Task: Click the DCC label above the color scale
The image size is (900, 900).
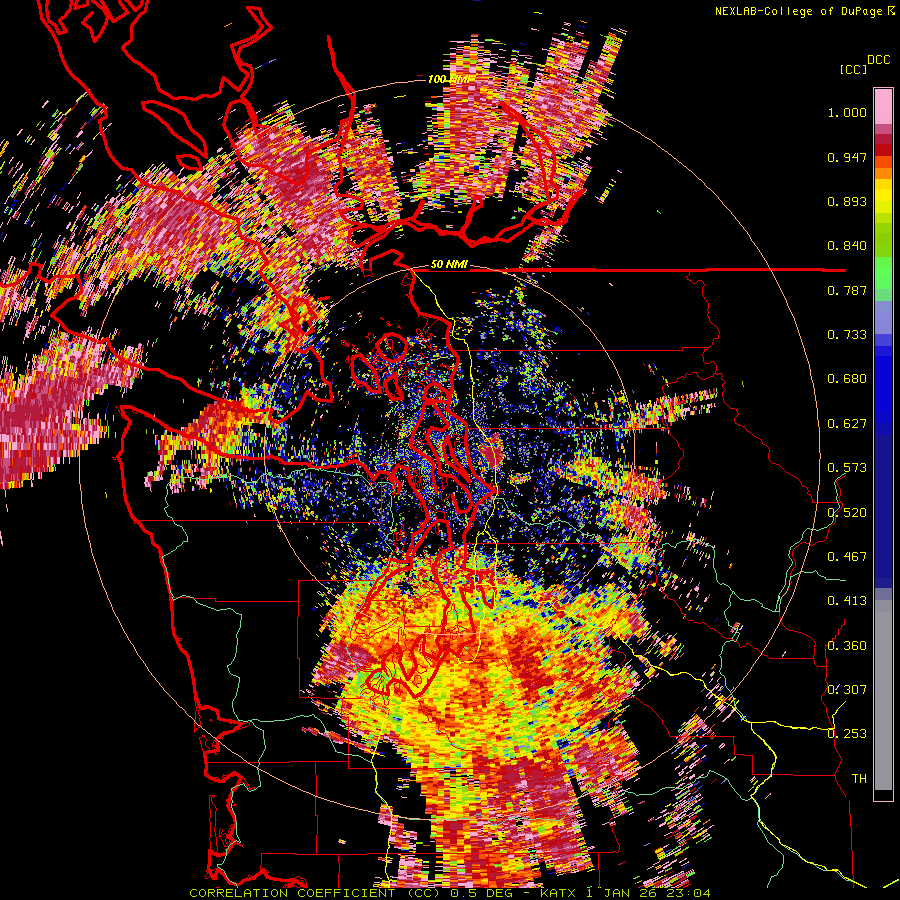Action: click(878, 59)
